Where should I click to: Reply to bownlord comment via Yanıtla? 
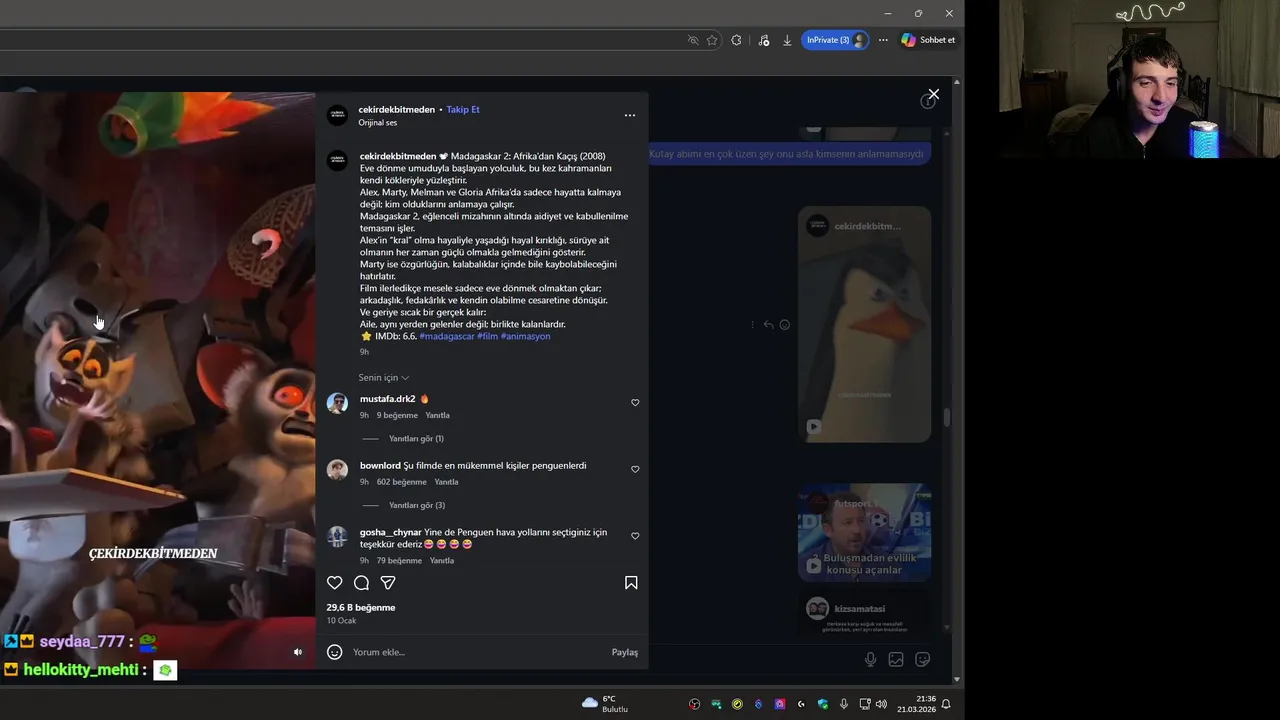point(446,482)
